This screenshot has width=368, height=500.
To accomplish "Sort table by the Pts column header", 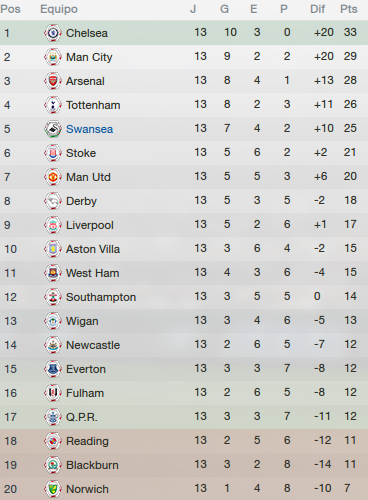I will 349,9.
